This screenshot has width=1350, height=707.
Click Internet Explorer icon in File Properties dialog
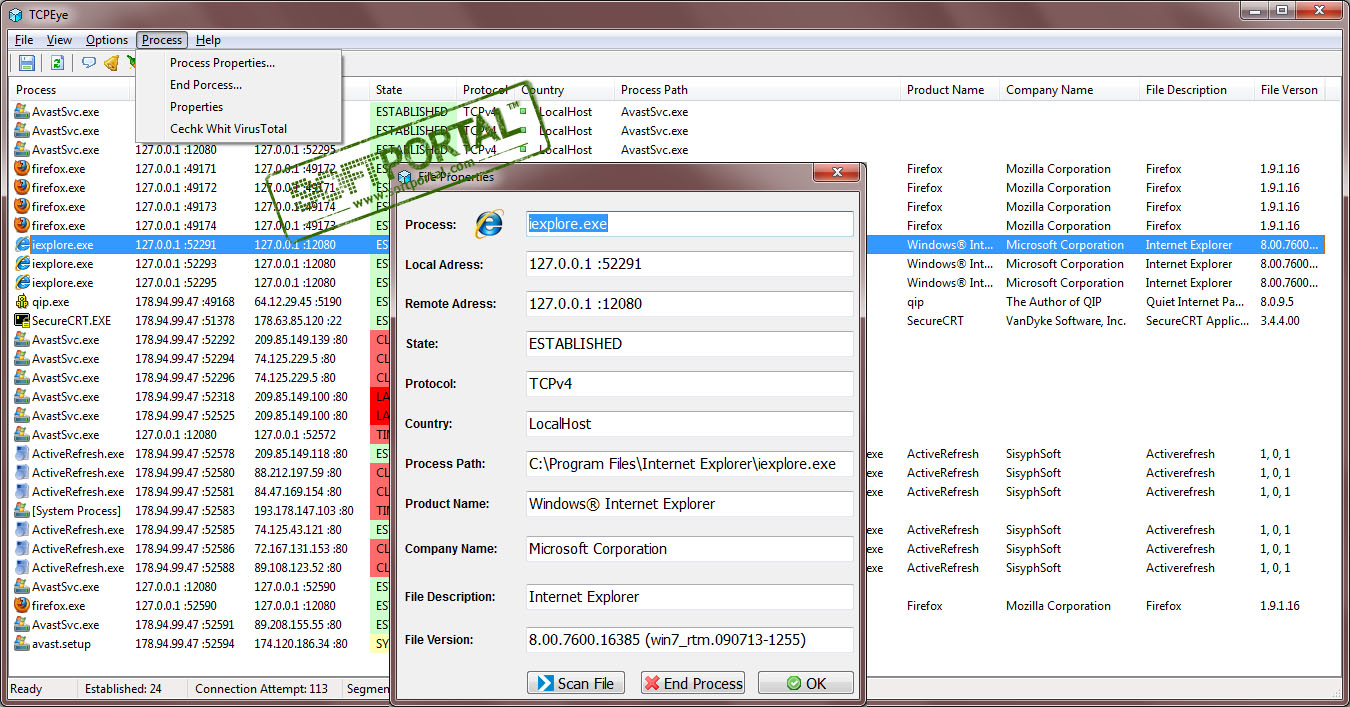click(489, 224)
